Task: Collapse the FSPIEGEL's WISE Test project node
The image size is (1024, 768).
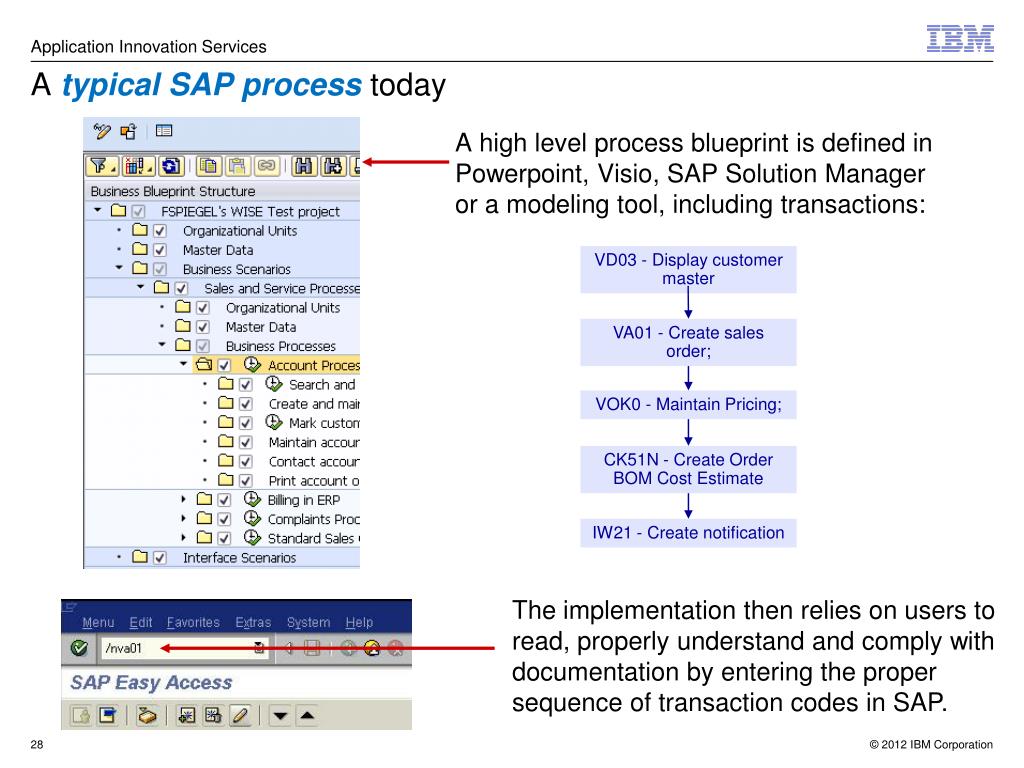Action: (97, 210)
